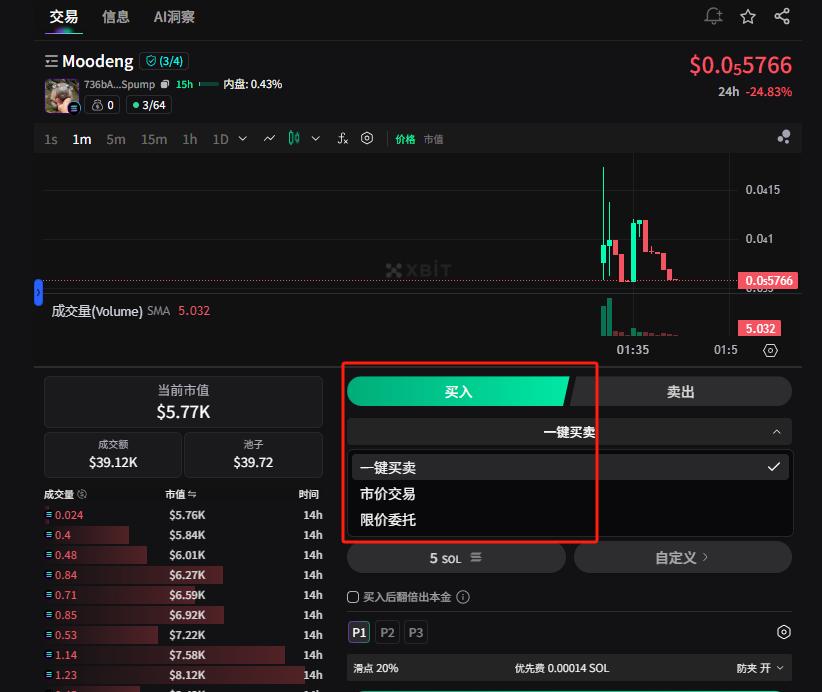The image size is (822, 692).
Task: Expand the timeframe dropdown after 1D
Action: [242, 139]
